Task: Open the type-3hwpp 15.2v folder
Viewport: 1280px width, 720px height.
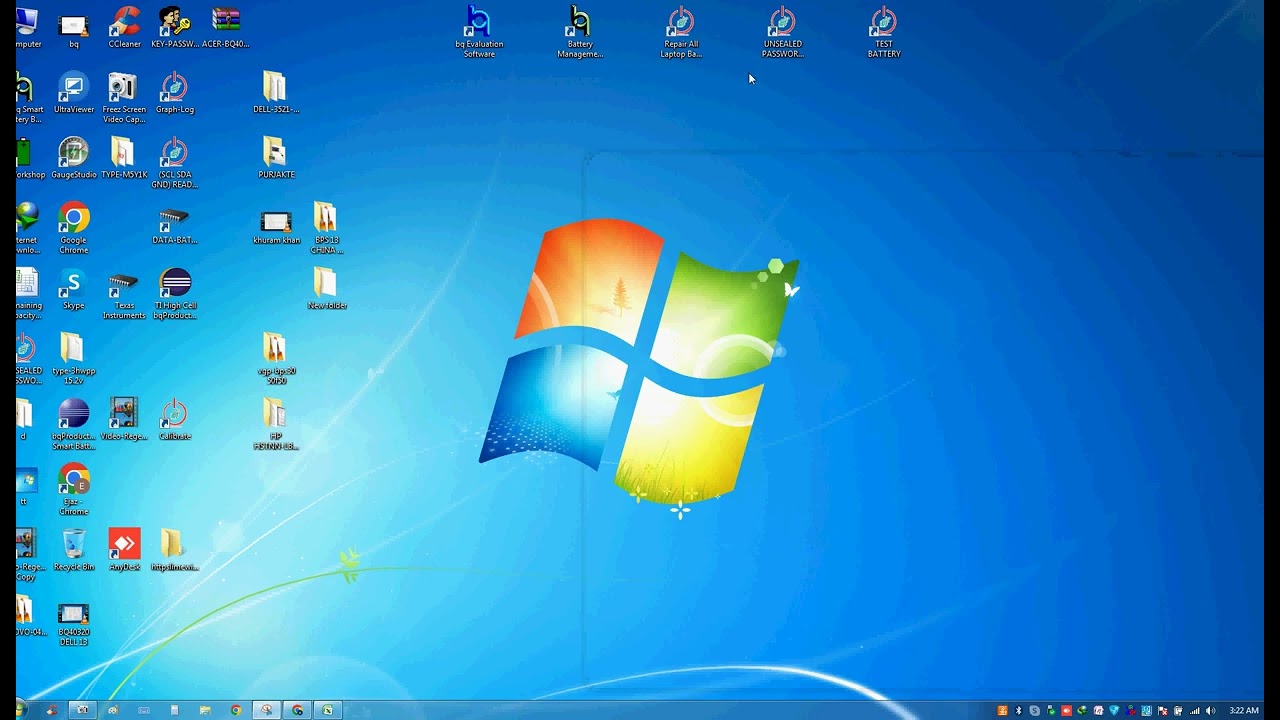Action: point(73,359)
